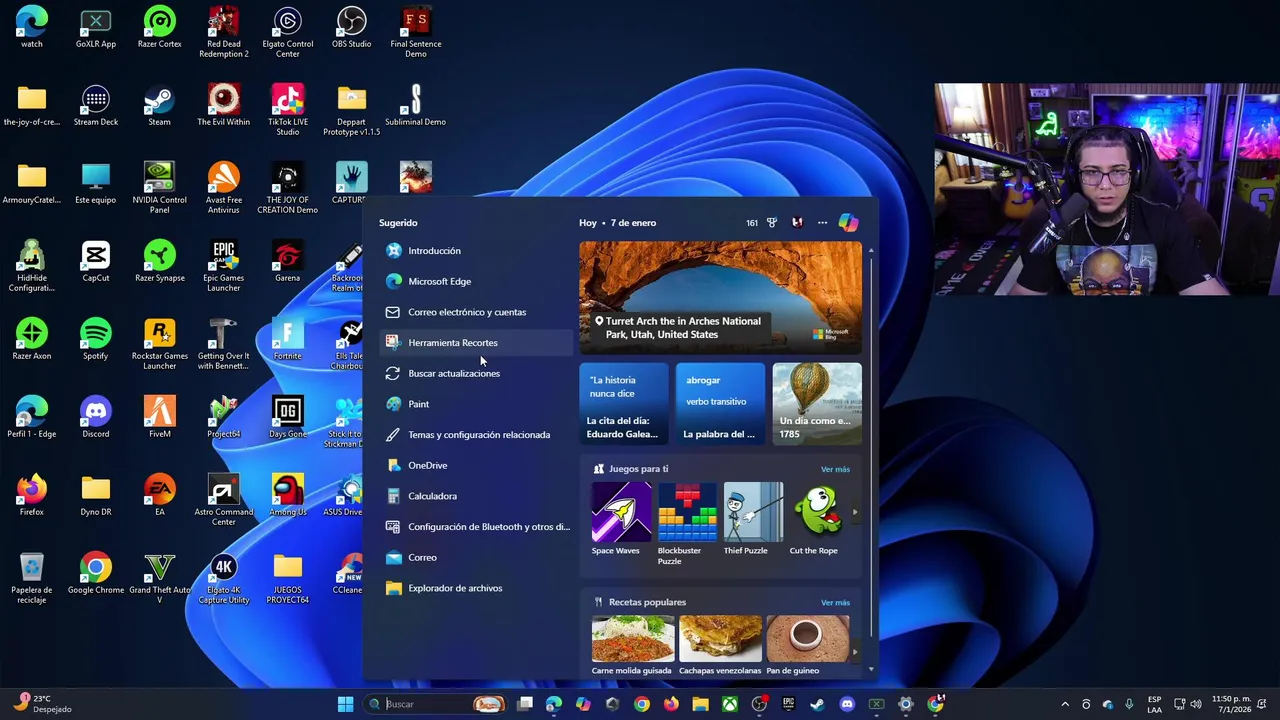Click the profile avatar in search panel header
Image resolution: width=1280 pixels, height=720 pixels.
797,223
